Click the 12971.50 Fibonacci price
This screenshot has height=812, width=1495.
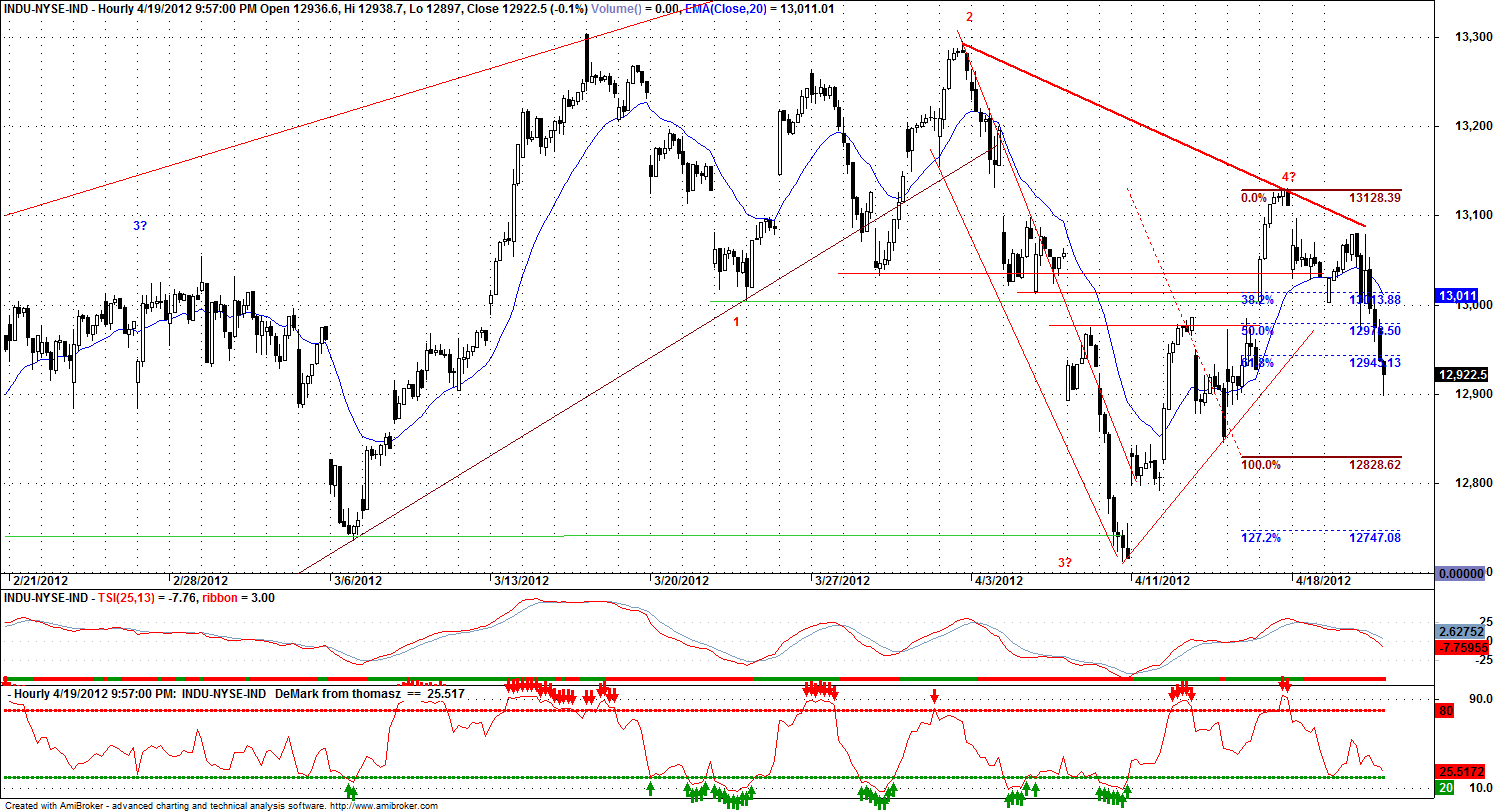1374,331
